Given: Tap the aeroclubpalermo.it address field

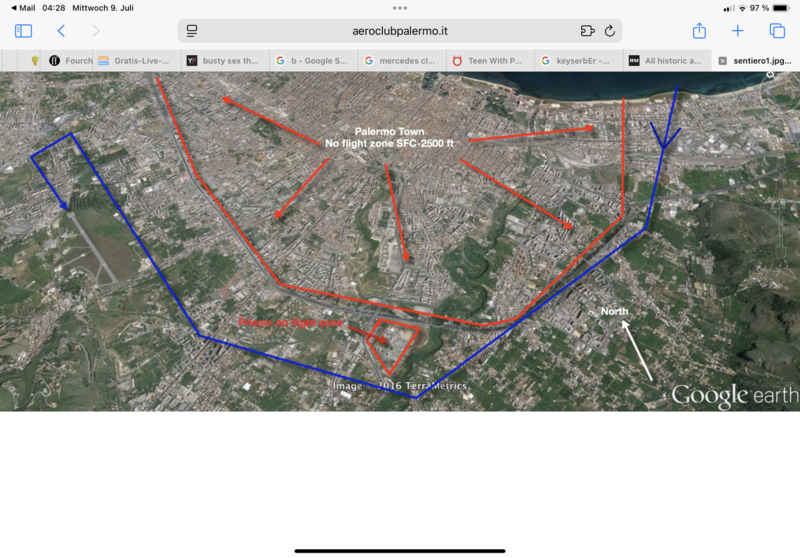Looking at the screenshot, I should click(400, 31).
